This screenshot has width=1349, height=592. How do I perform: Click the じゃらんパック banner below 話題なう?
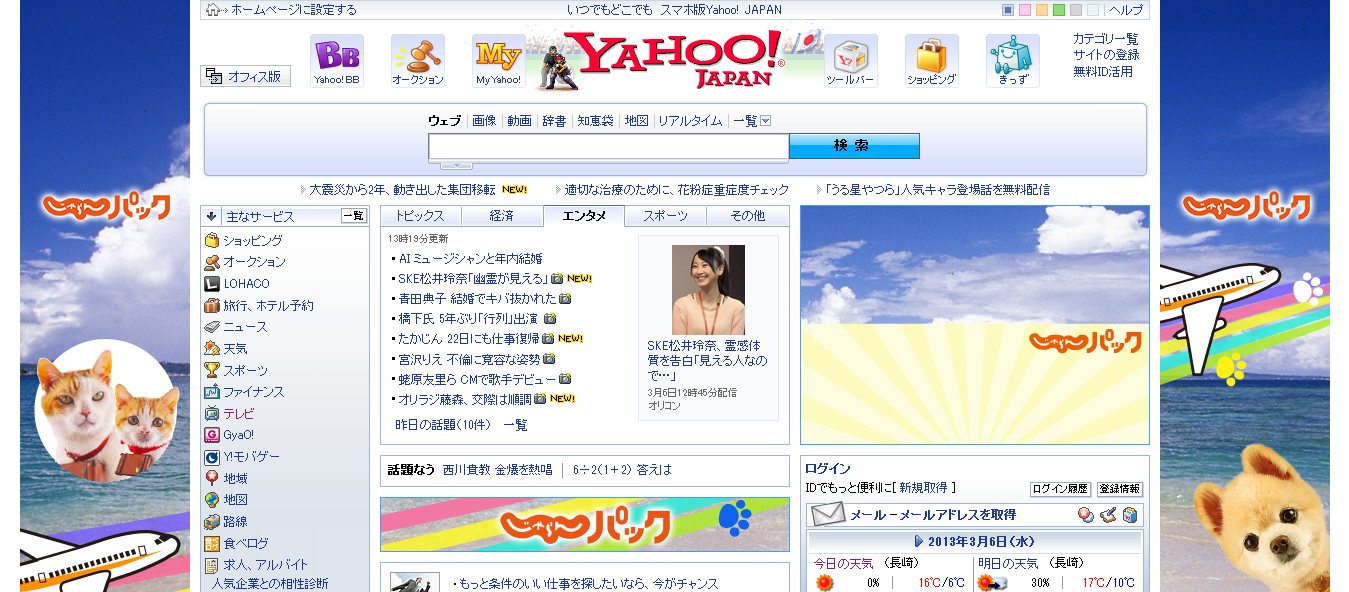[x=585, y=524]
